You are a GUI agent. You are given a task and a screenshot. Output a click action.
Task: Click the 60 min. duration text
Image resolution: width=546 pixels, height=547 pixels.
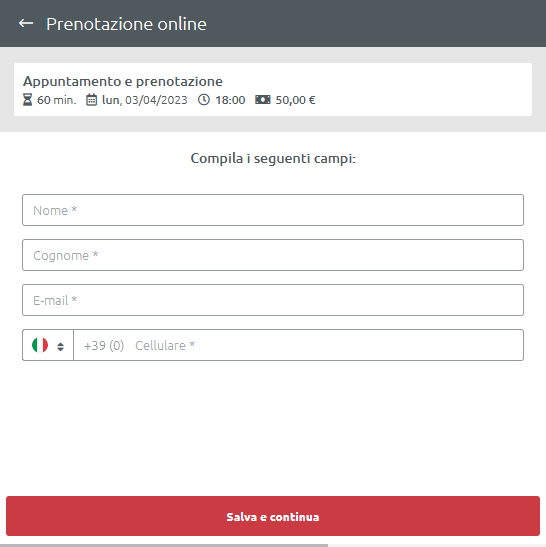[x=57, y=100]
